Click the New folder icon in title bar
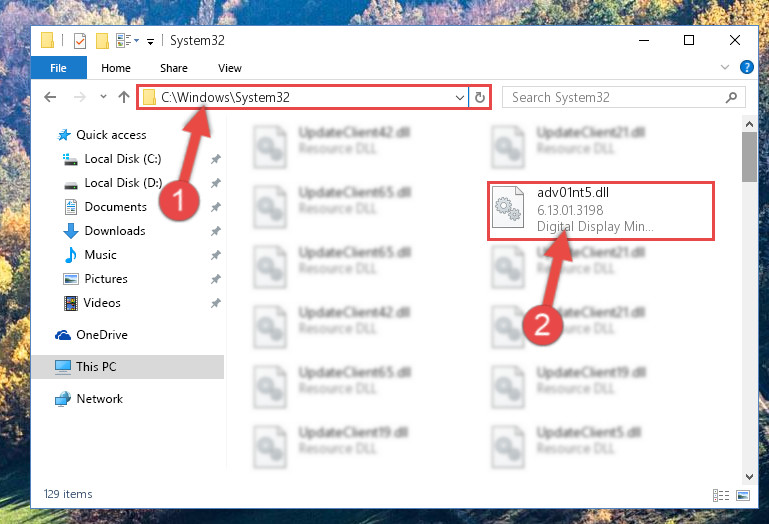The height and width of the screenshot is (524, 769). point(103,41)
